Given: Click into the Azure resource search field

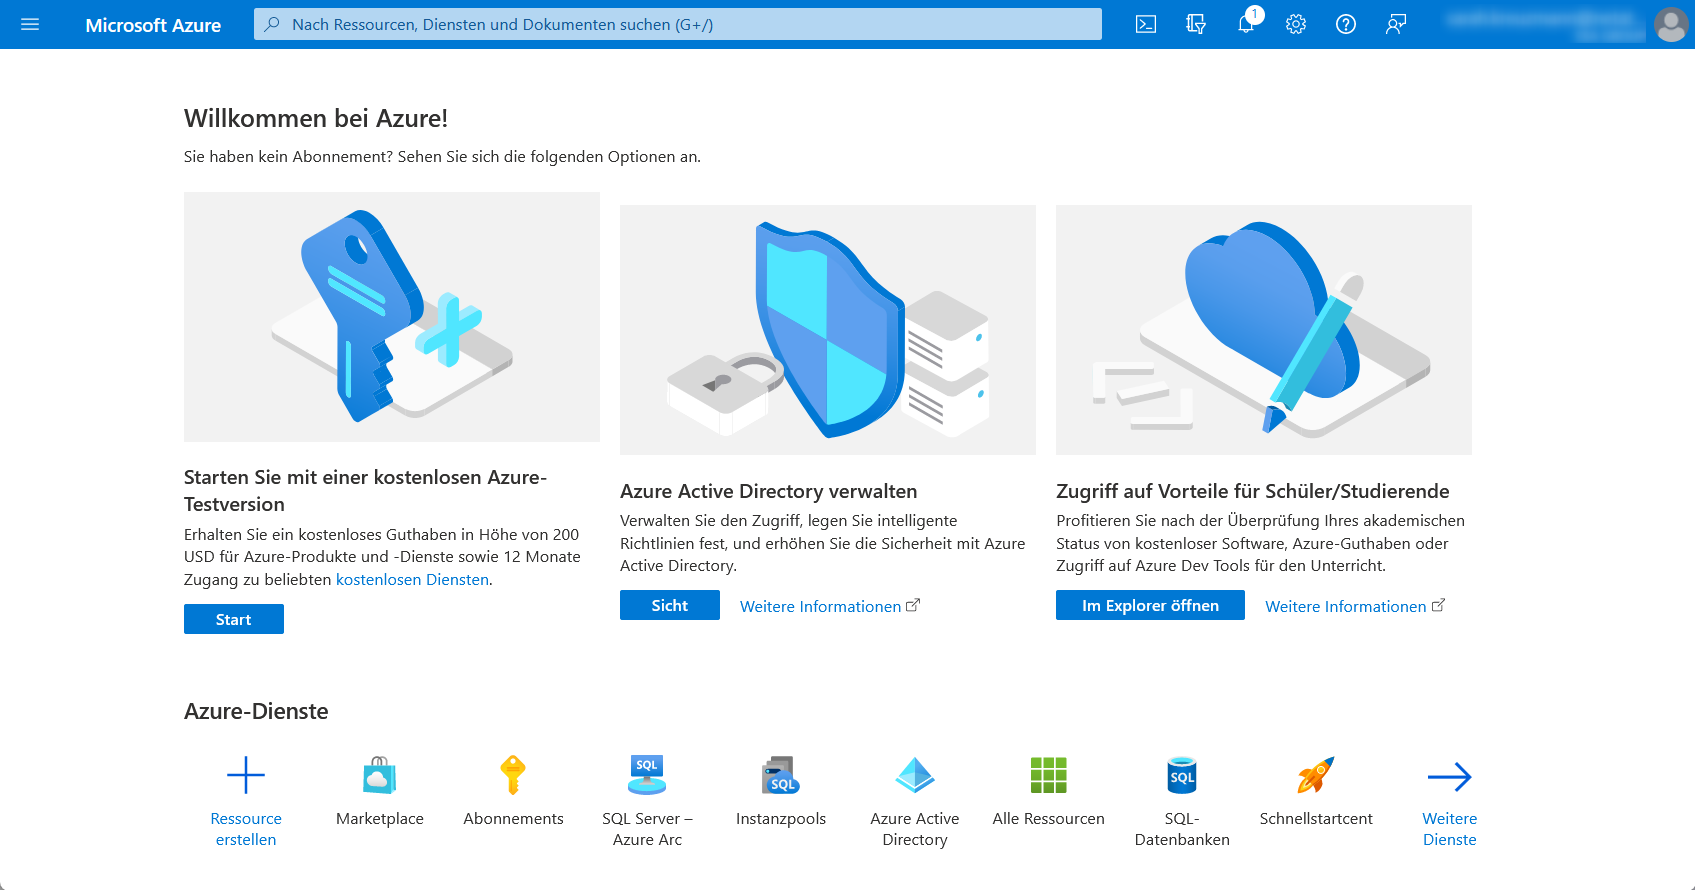Looking at the screenshot, I should pyautogui.click(x=678, y=24).
